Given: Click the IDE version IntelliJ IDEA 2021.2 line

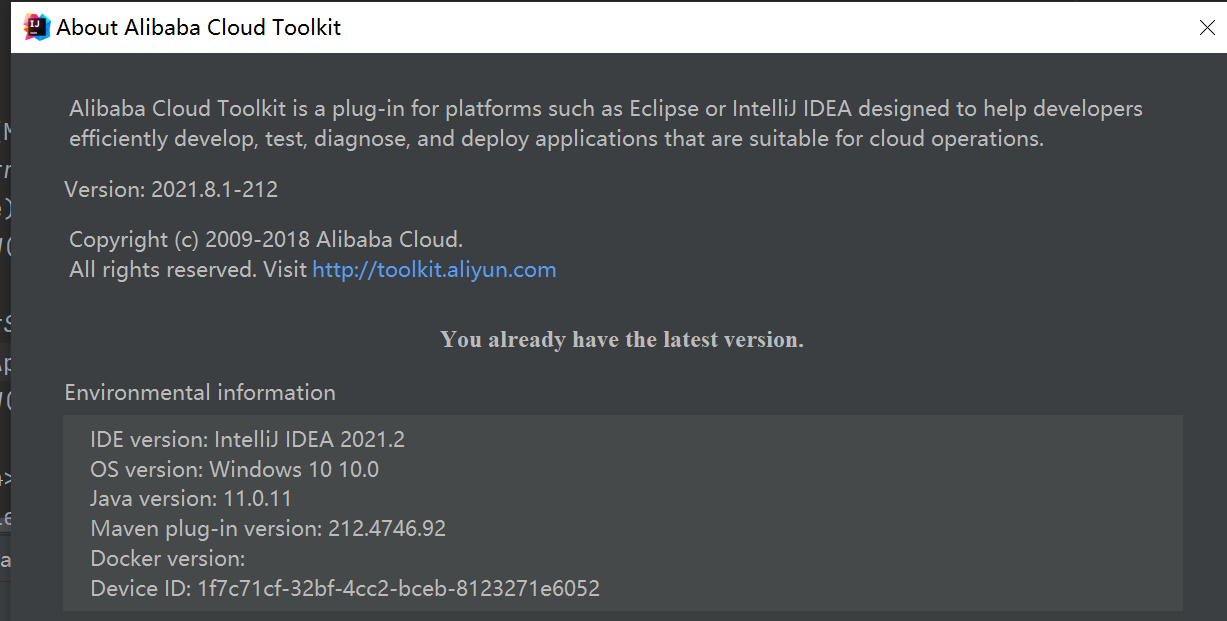Looking at the screenshot, I should point(246,438).
